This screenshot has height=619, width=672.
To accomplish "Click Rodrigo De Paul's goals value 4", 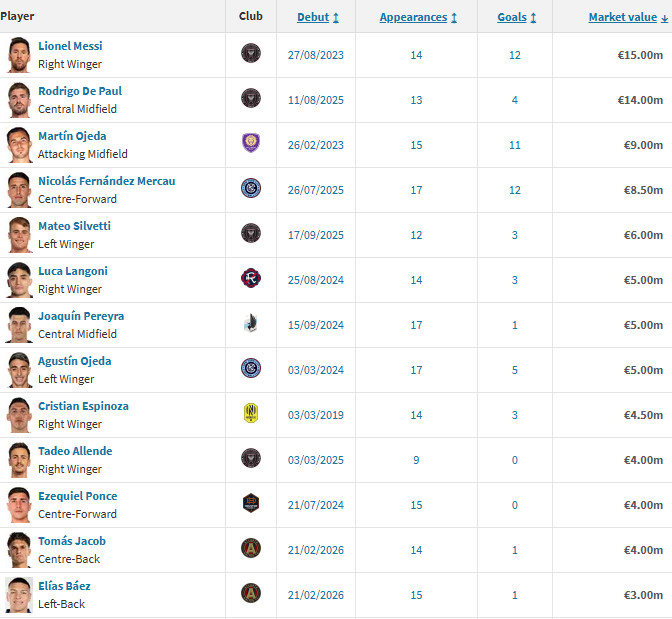I will [515, 100].
